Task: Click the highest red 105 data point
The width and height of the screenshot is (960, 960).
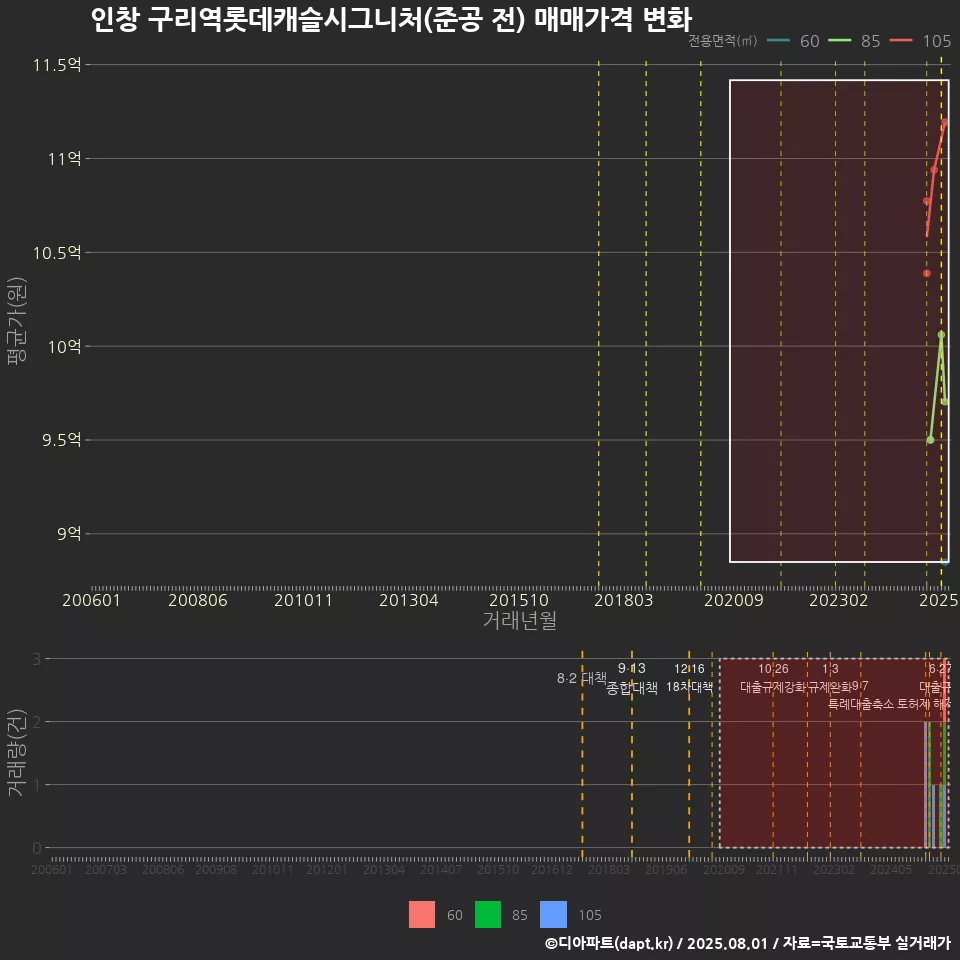Action: (x=945, y=122)
